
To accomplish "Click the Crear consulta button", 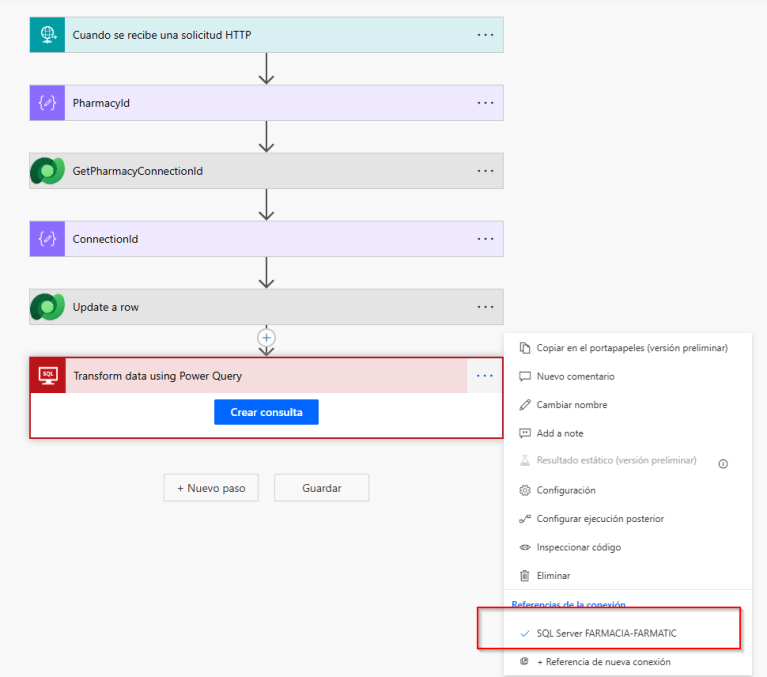I will (266, 412).
